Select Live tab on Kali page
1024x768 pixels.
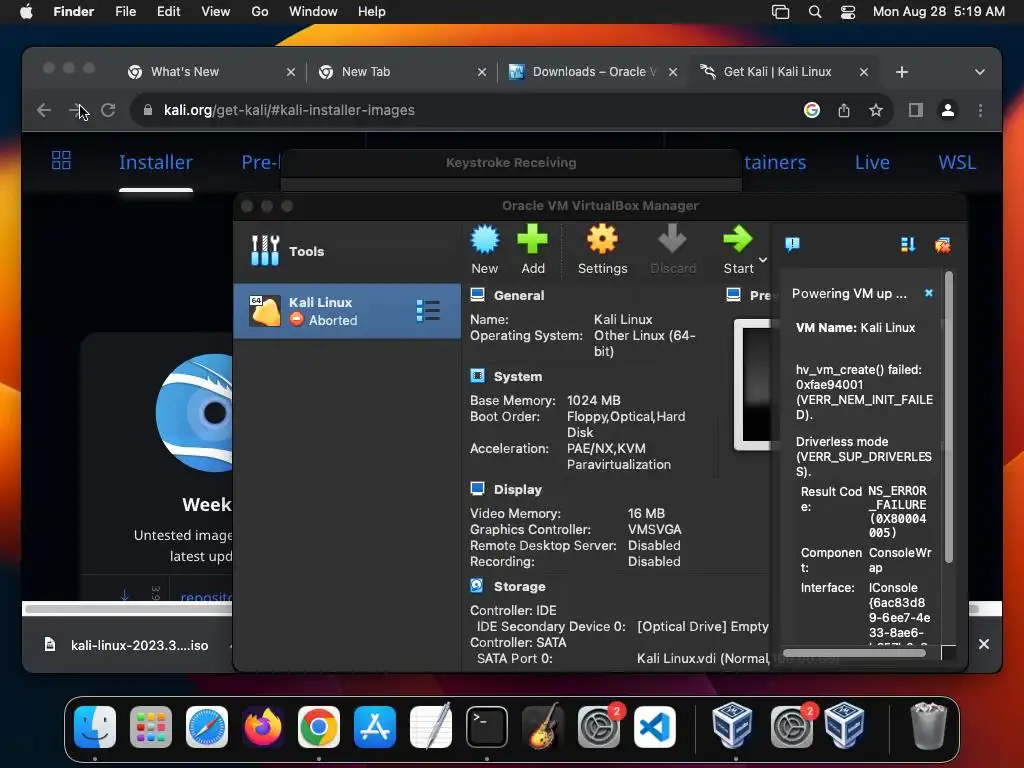(x=872, y=162)
